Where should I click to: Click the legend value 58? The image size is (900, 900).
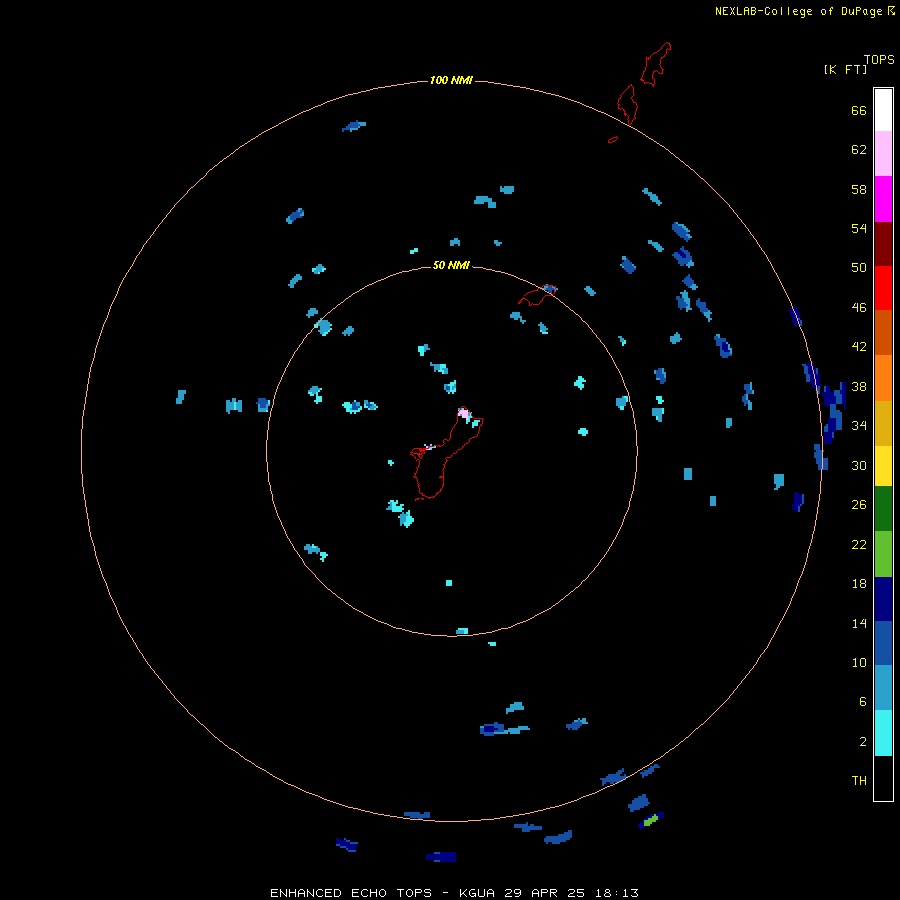coord(859,189)
